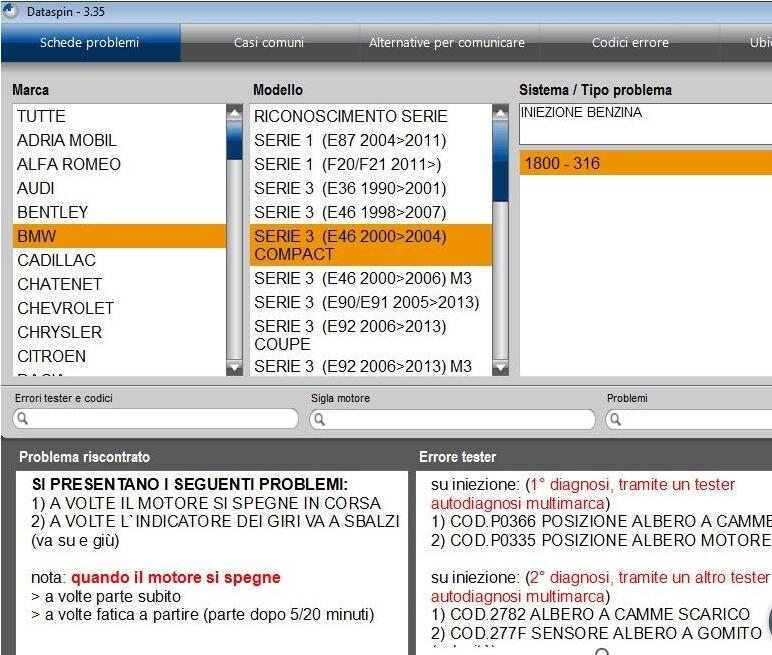Select ALFA ROMEO brand
The height and width of the screenshot is (655, 772).
[119, 164]
